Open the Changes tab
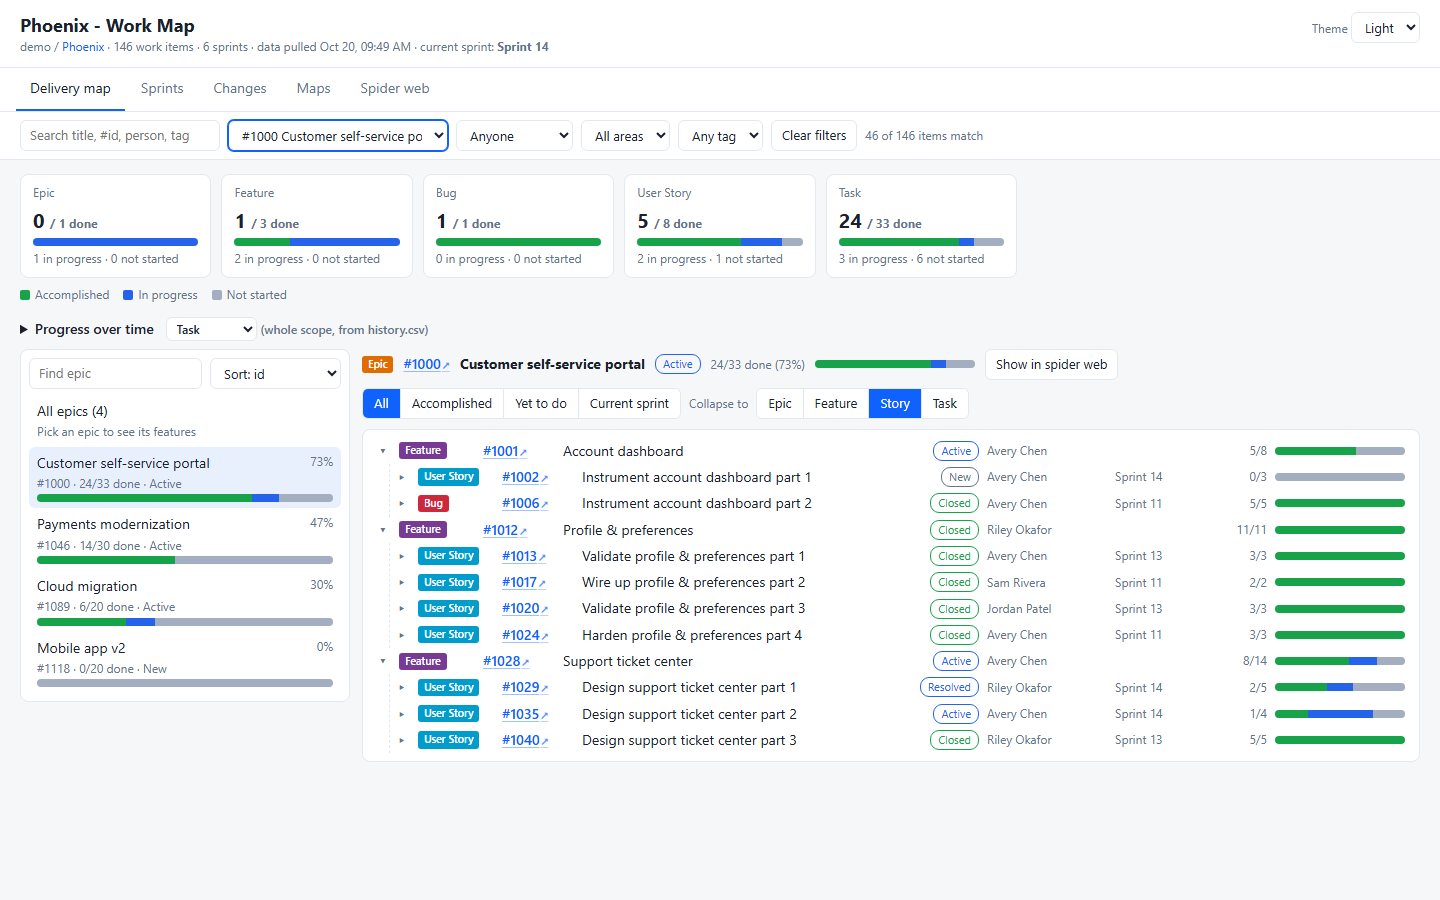Viewport: 1440px width, 900px height. (x=240, y=89)
